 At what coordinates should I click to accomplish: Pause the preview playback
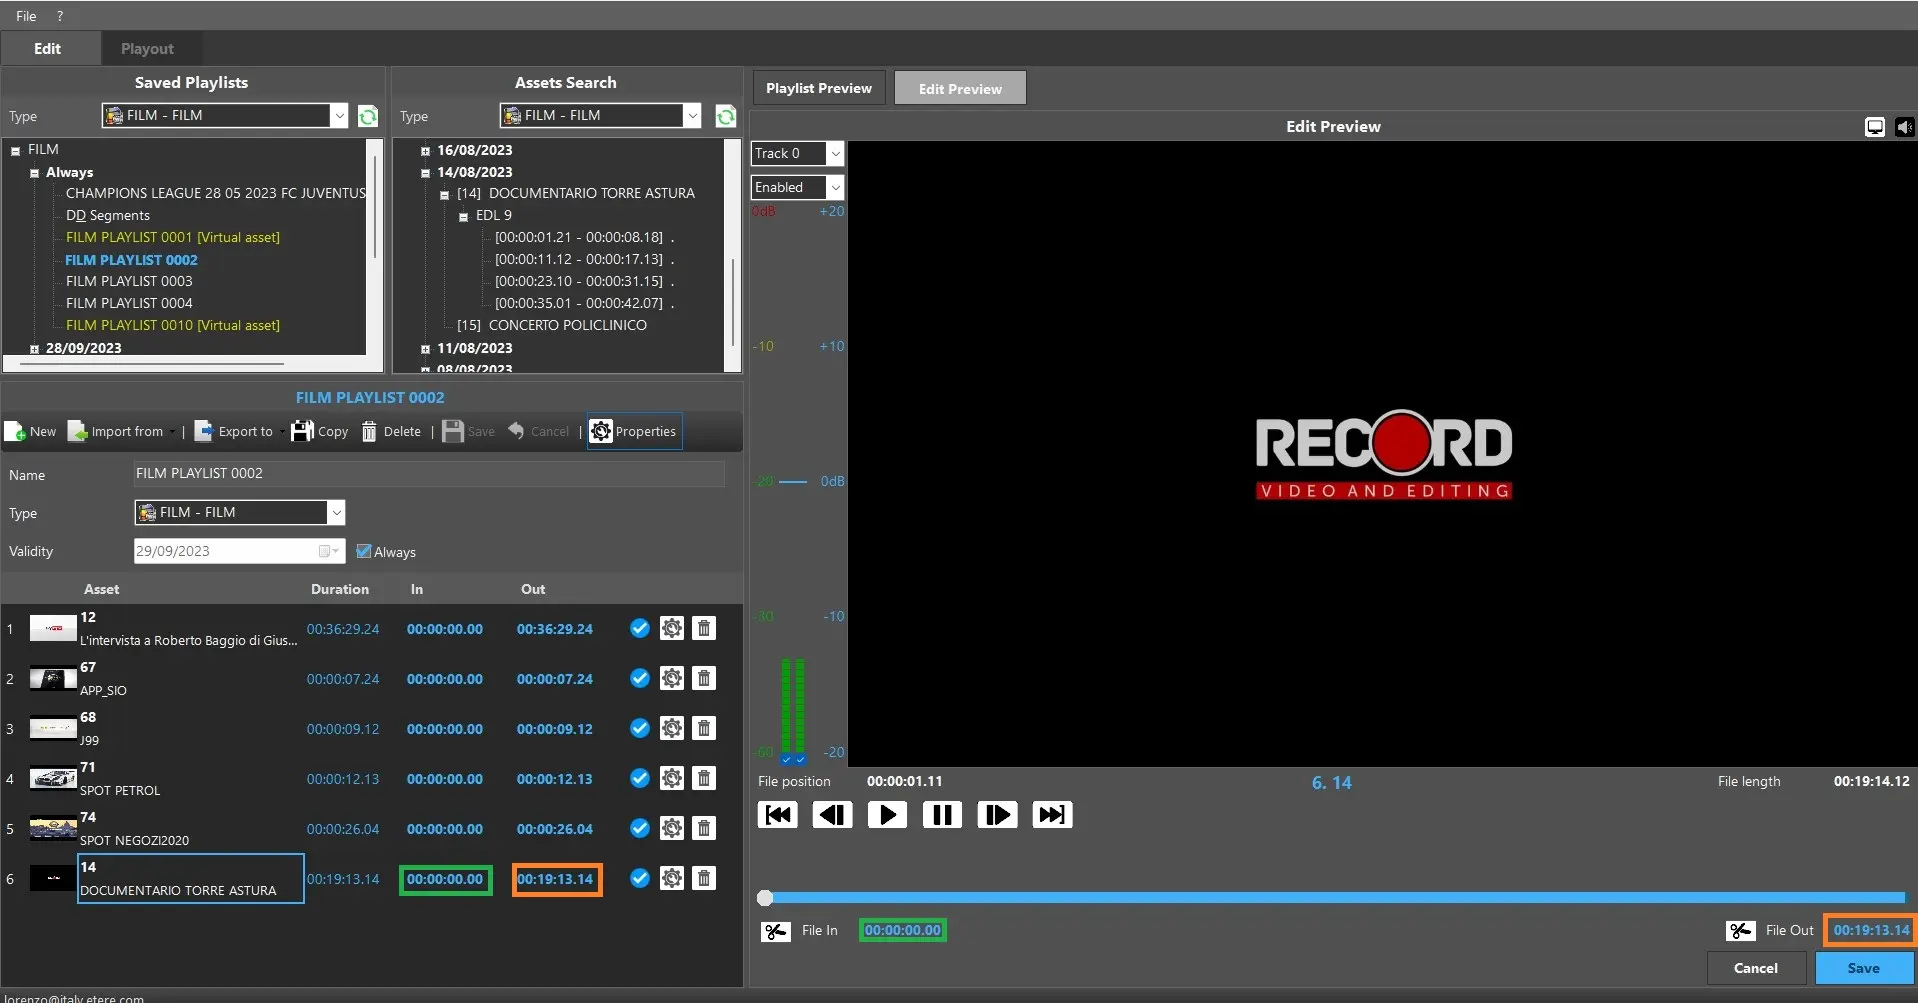coord(942,815)
